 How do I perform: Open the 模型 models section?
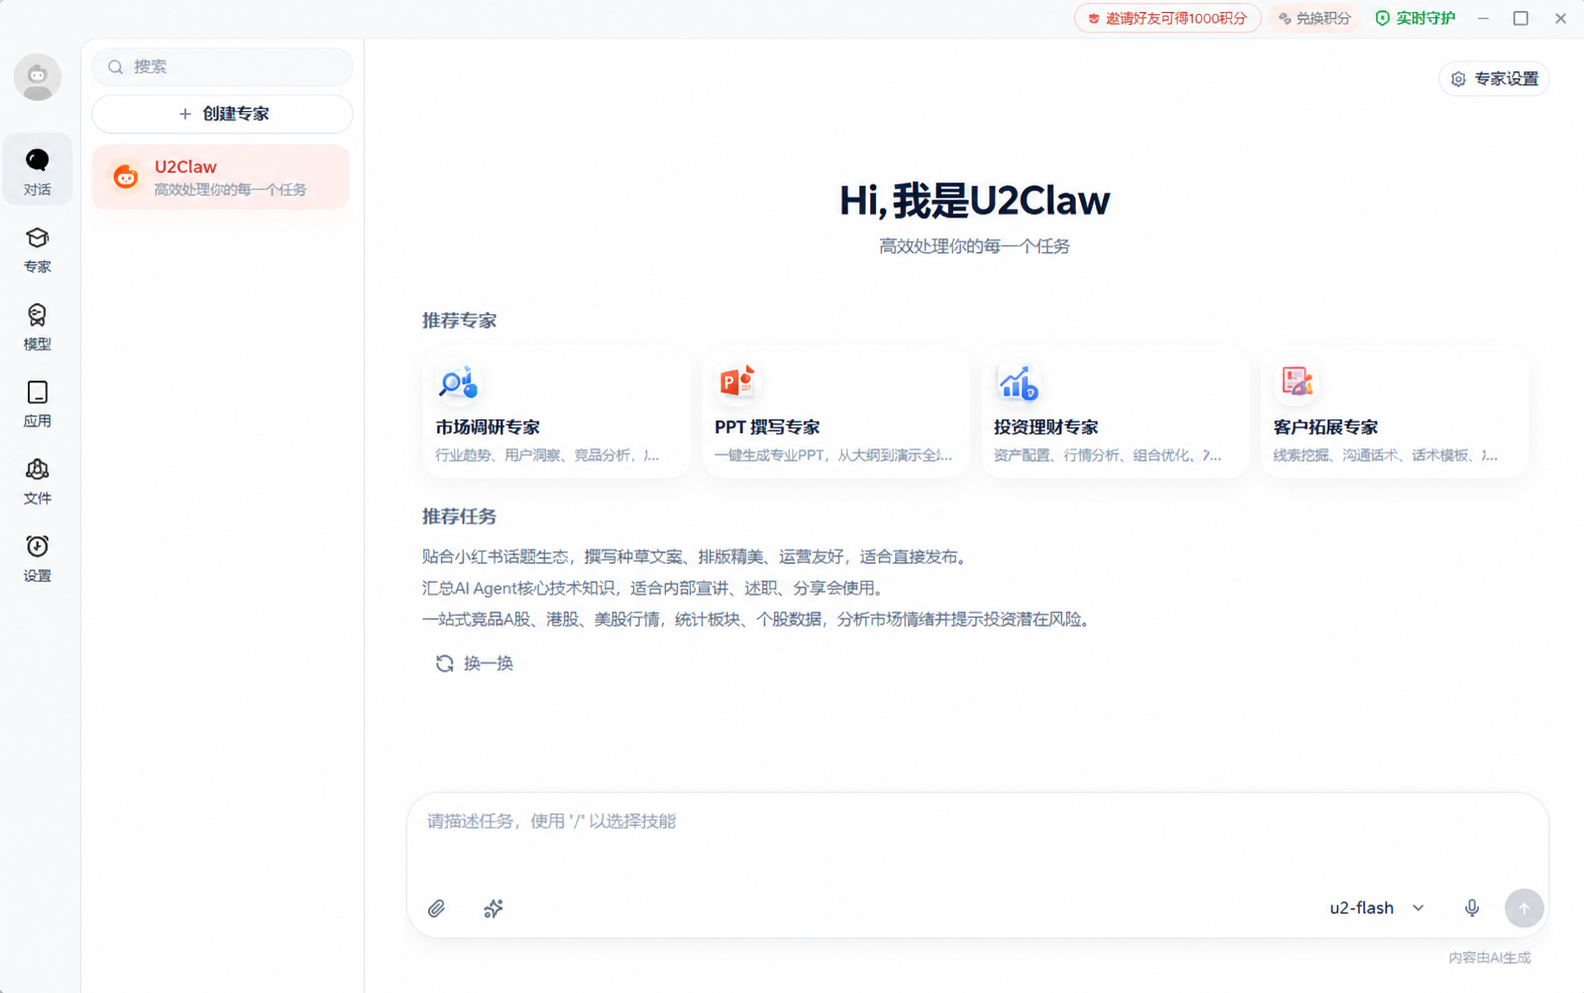tap(37, 326)
